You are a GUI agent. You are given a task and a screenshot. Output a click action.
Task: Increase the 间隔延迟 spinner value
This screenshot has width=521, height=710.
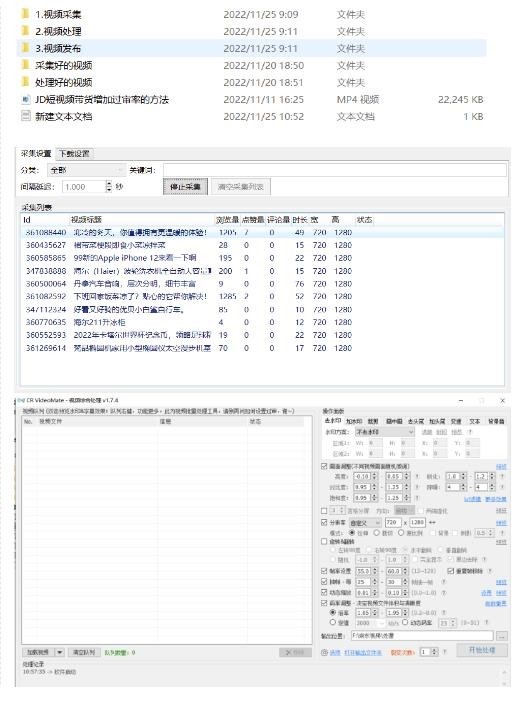point(109,183)
